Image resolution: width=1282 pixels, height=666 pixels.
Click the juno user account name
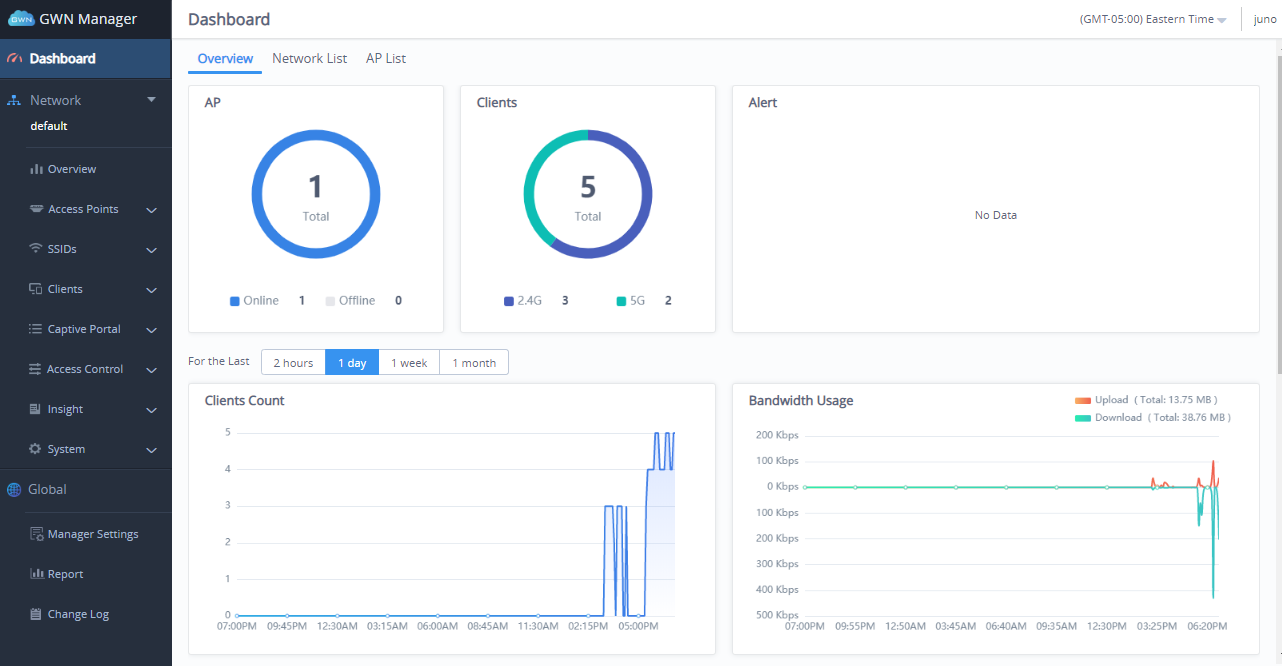pos(1265,20)
